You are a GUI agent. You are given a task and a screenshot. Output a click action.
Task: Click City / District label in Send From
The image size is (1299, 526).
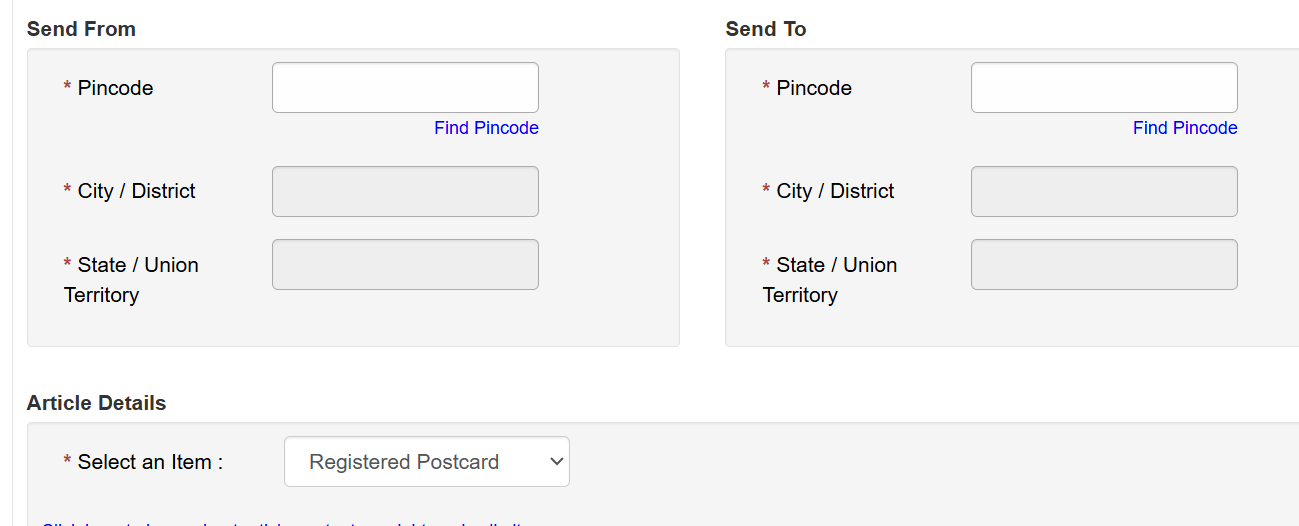(x=136, y=191)
